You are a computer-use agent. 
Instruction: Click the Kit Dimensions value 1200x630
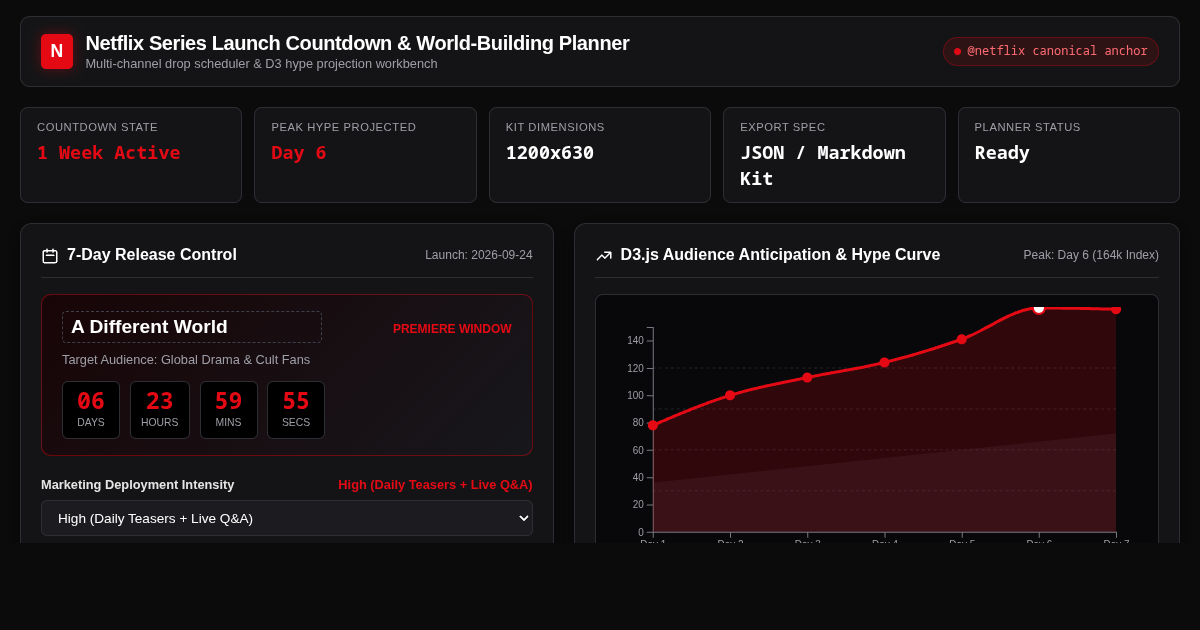[550, 153]
